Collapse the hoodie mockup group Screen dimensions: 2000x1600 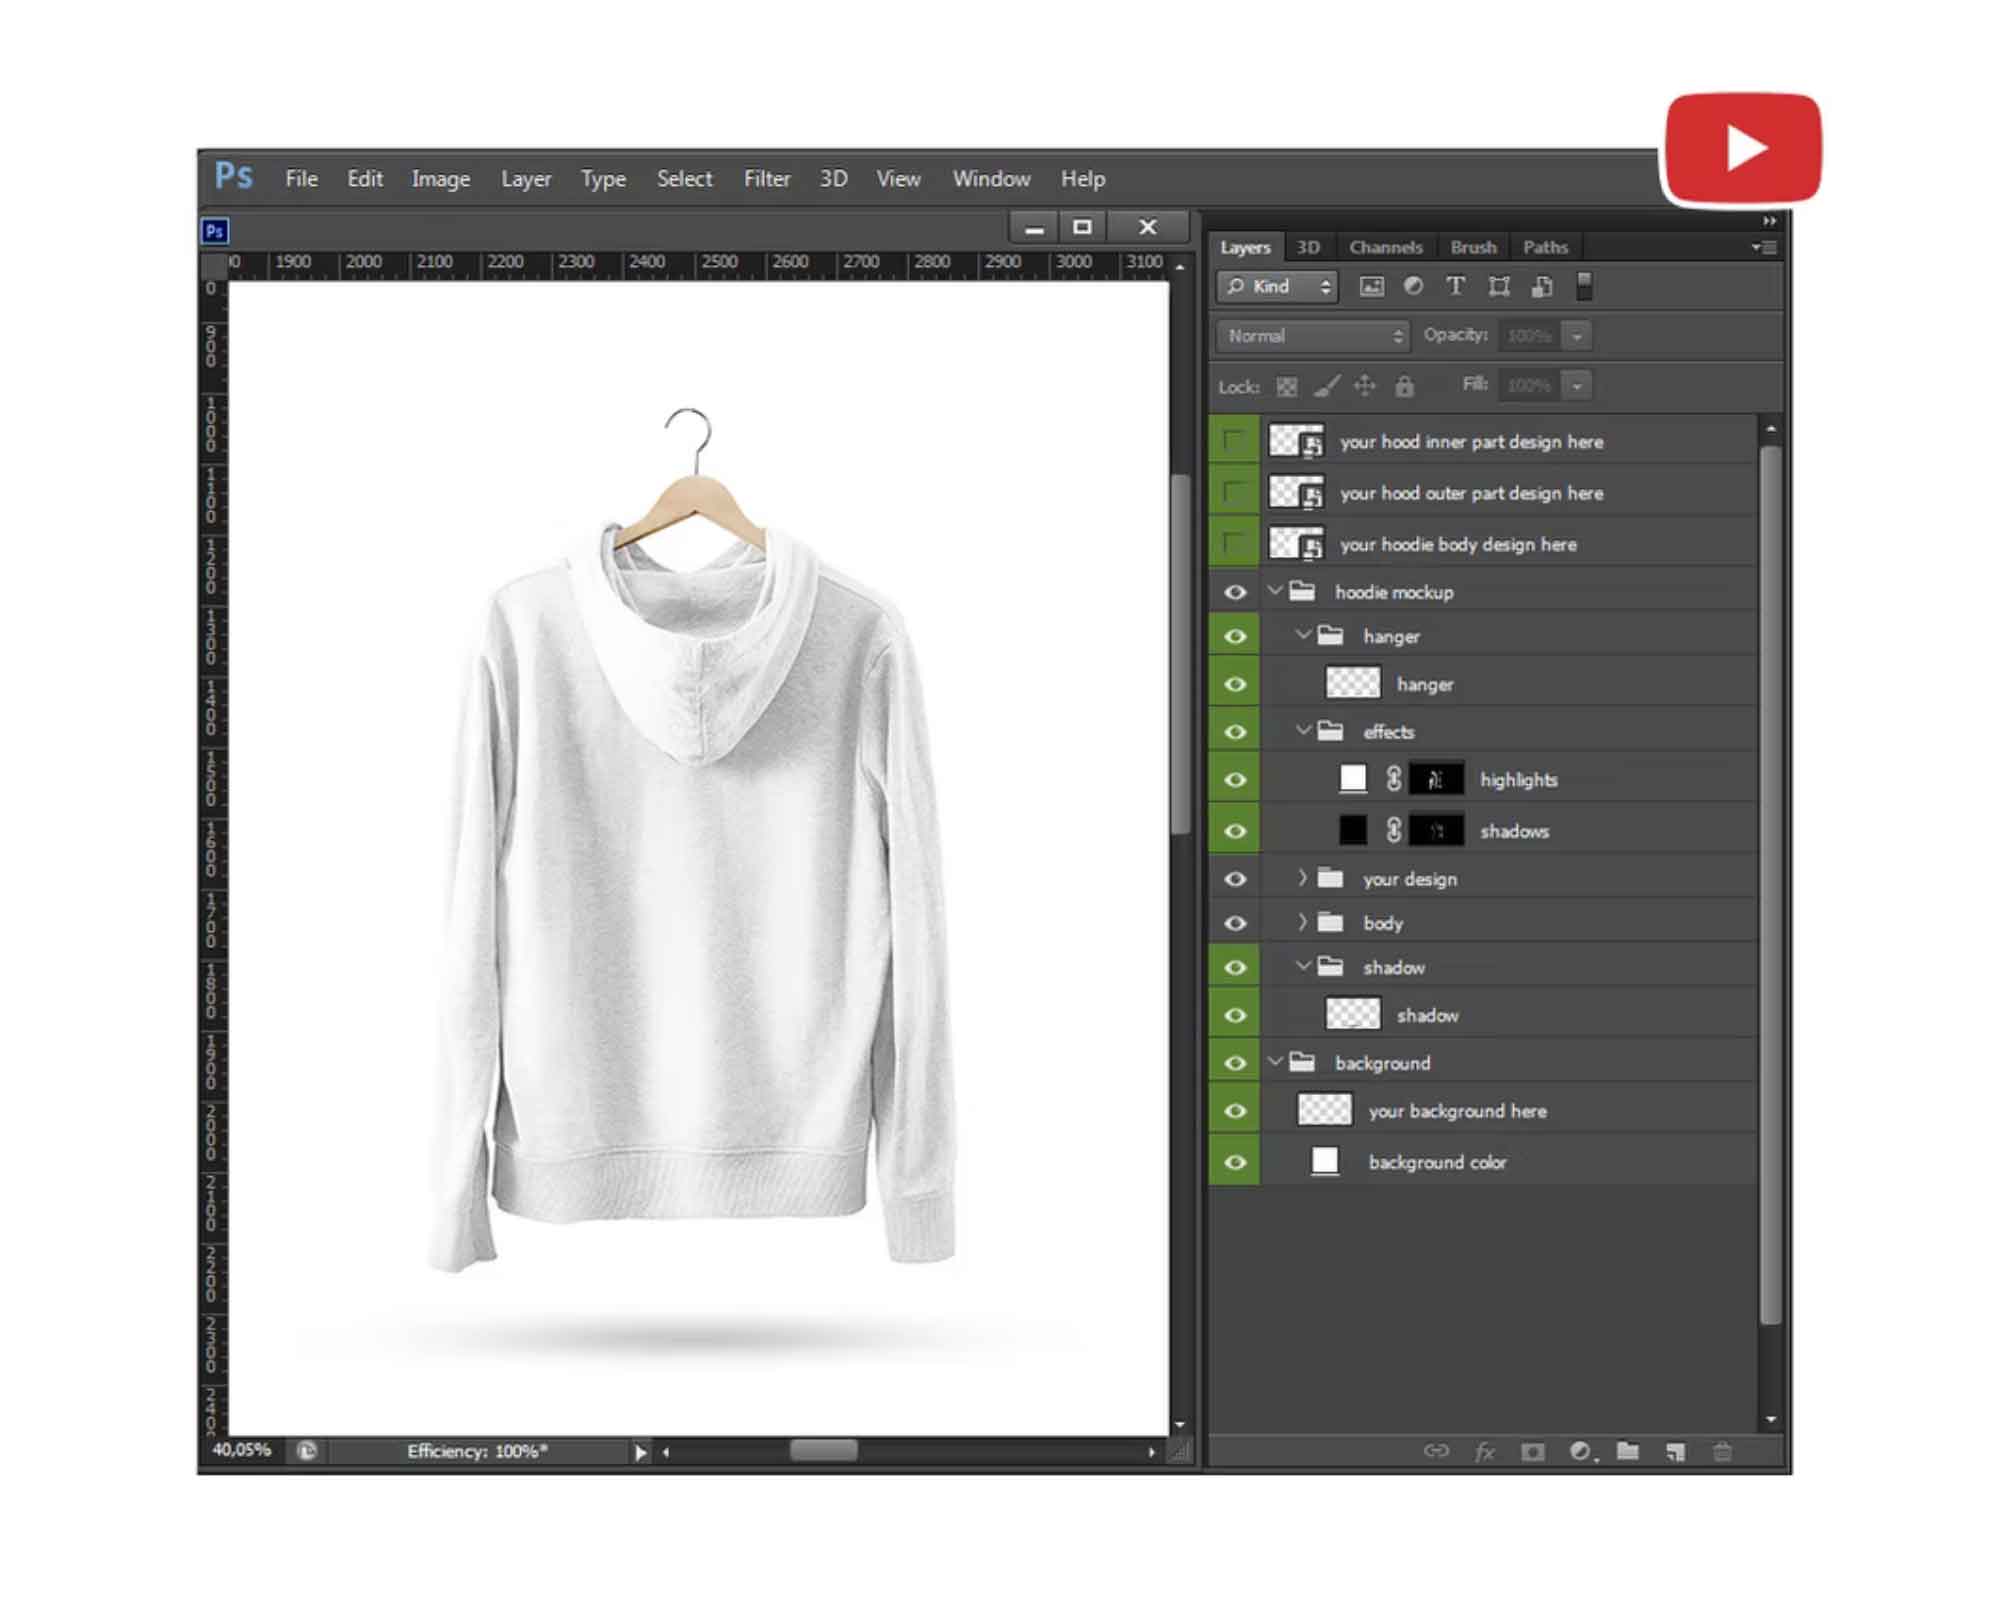click(x=1274, y=590)
